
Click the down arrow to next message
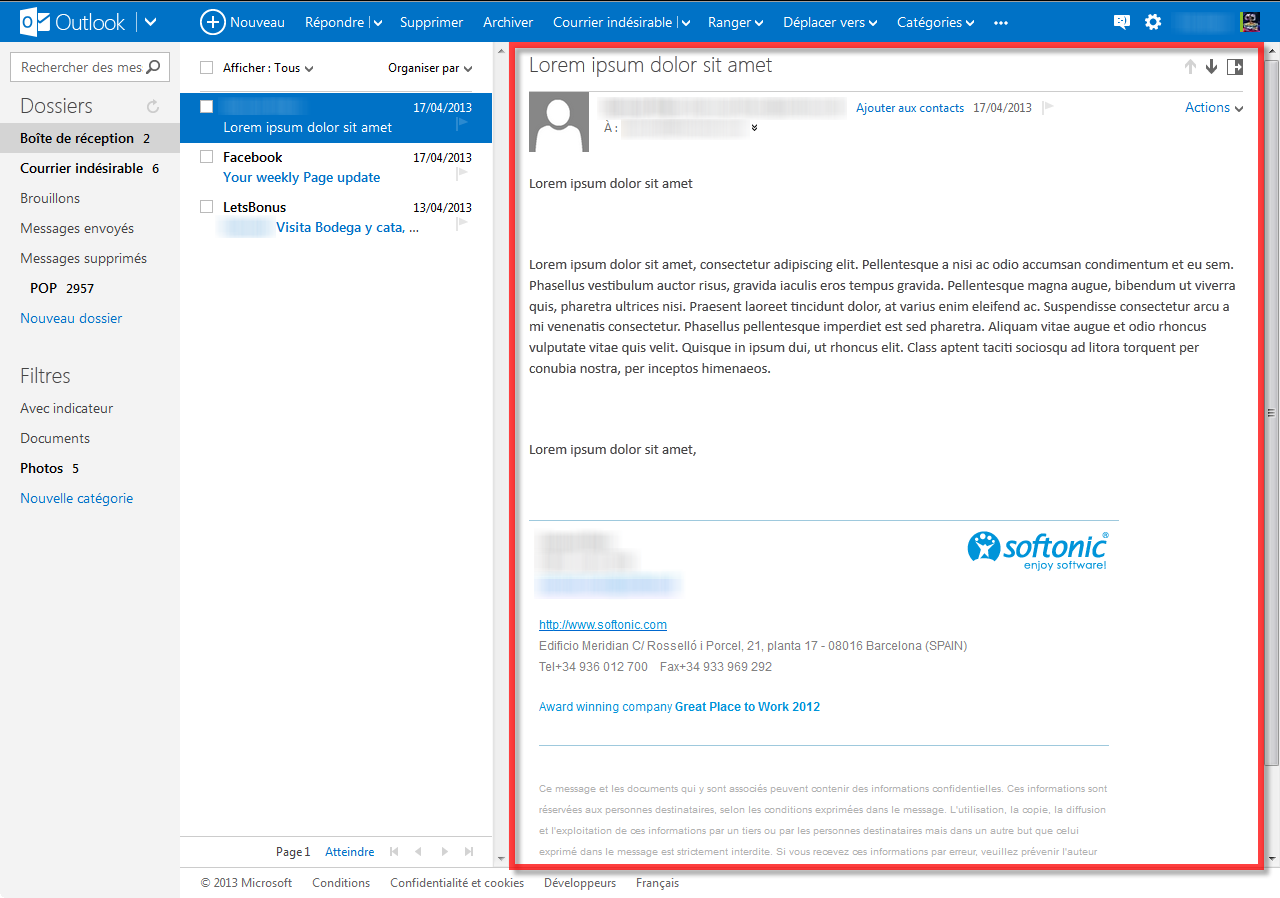point(1211,66)
